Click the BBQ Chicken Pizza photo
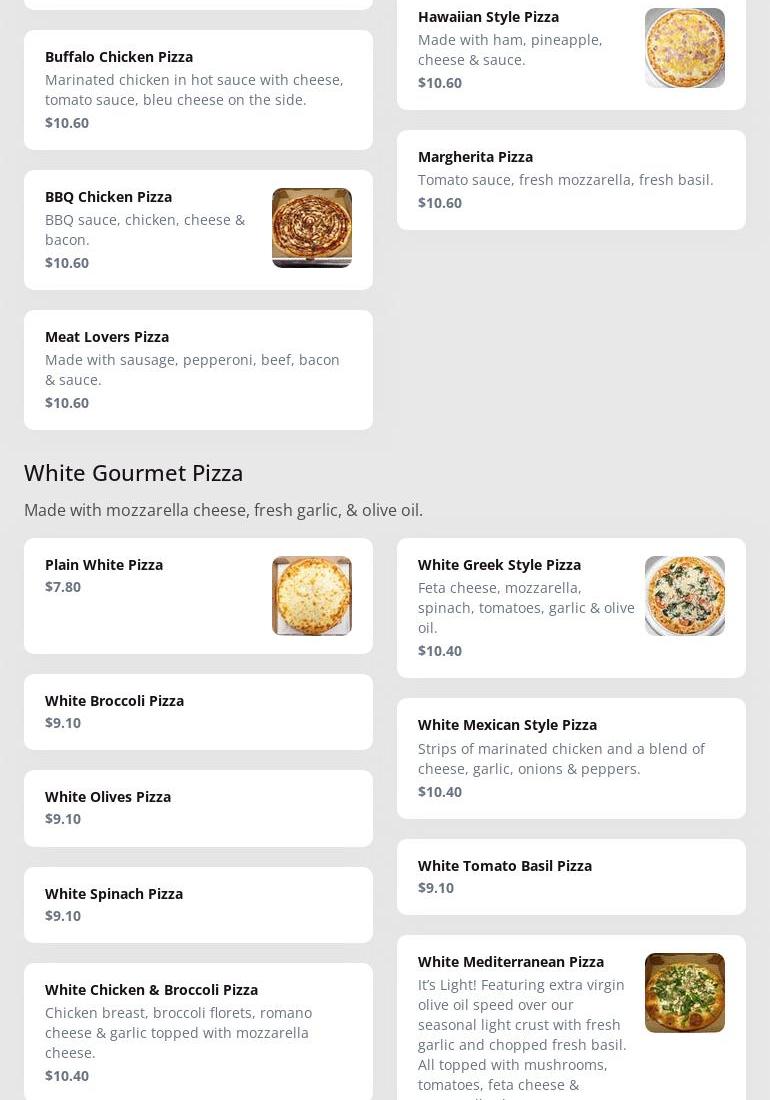Viewport: 770px width, 1100px height. click(311, 228)
